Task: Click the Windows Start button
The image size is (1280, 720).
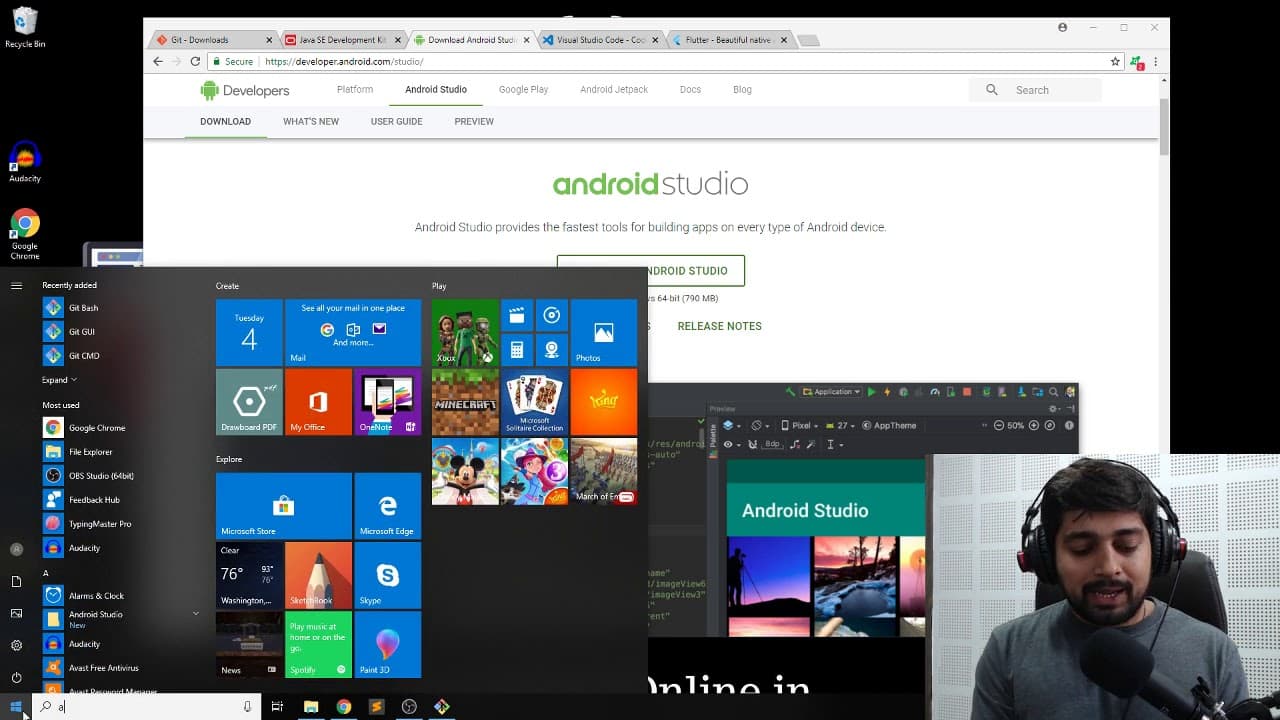Action: pos(16,707)
